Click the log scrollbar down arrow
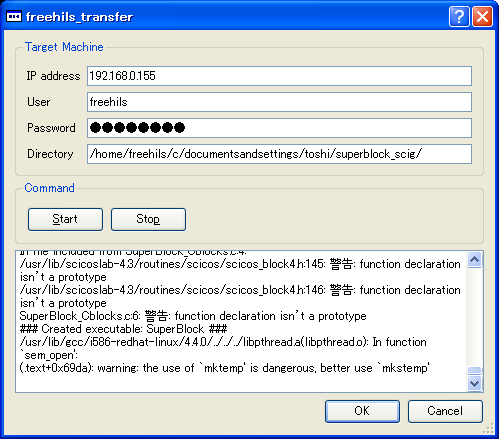Image resolution: width=499 pixels, height=439 pixels. 475,383
